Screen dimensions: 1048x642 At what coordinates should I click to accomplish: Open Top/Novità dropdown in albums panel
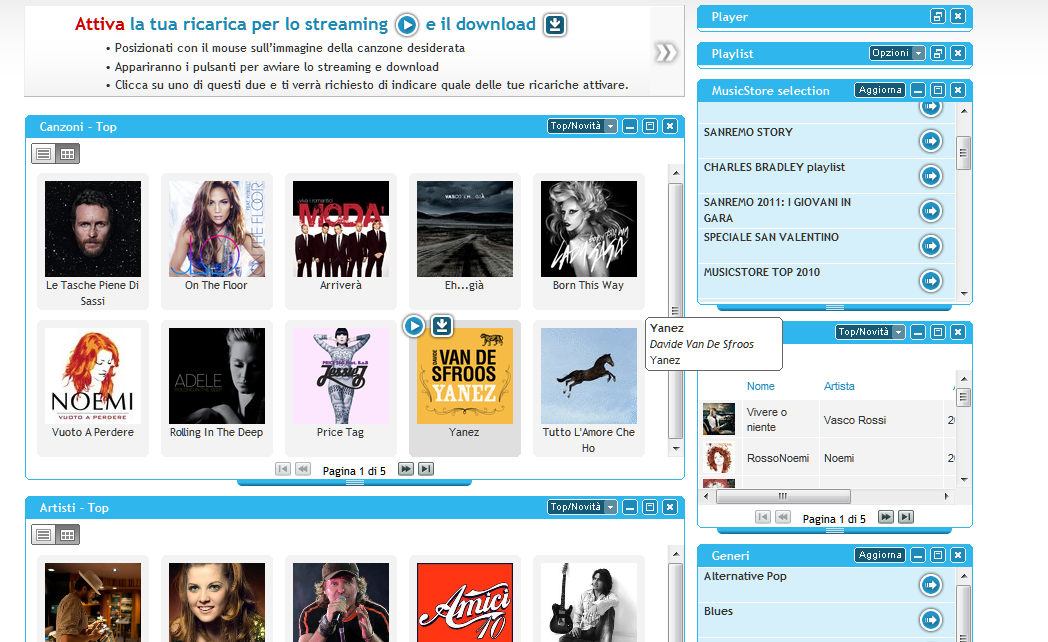click(870, 331)
